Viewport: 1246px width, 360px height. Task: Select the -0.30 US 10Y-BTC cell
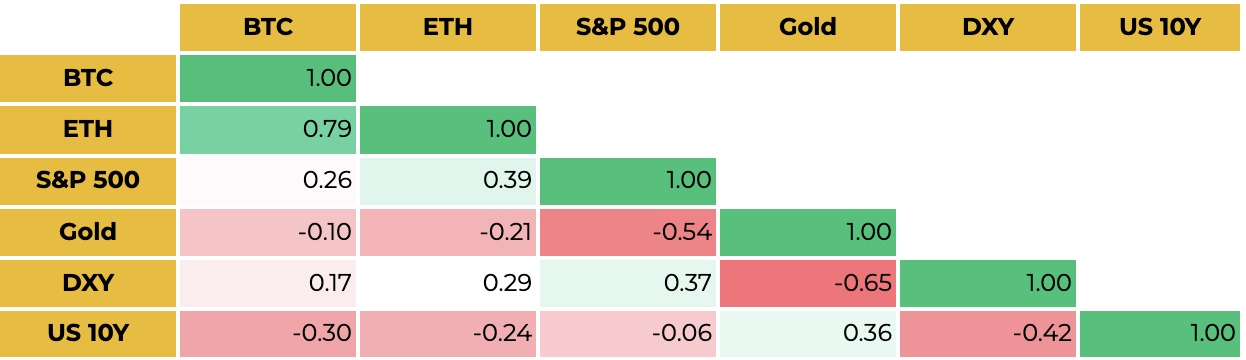click(x=268, y=334)
